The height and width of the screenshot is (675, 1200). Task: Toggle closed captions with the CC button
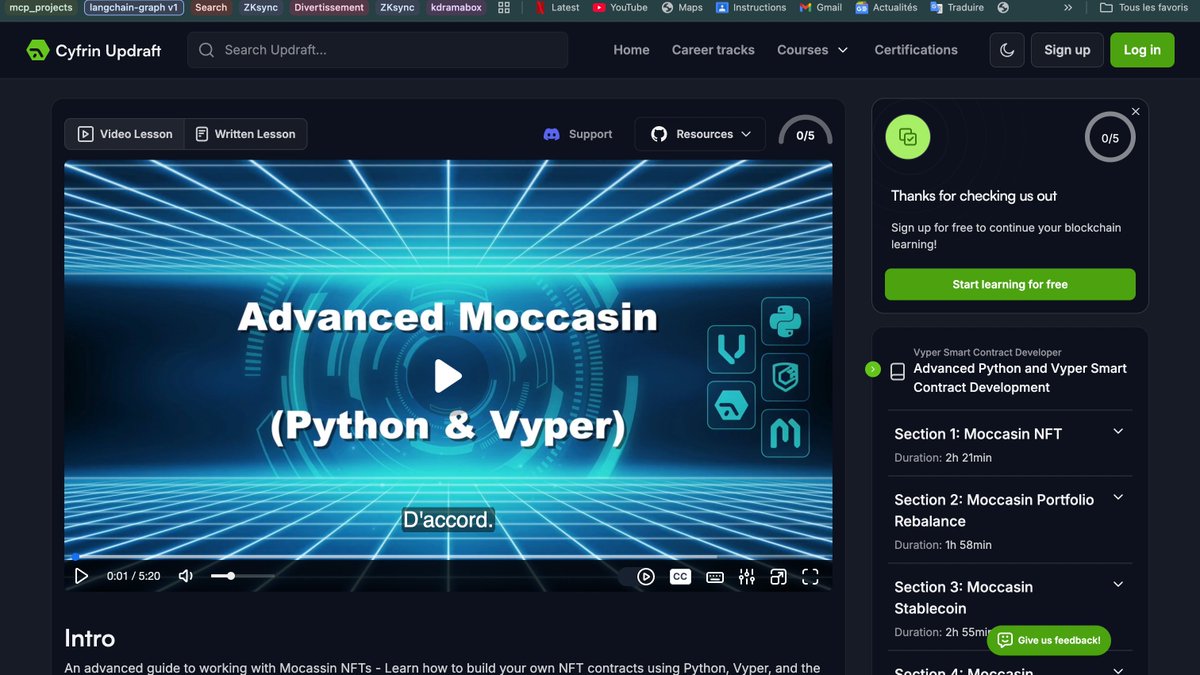tap(680, 576)
